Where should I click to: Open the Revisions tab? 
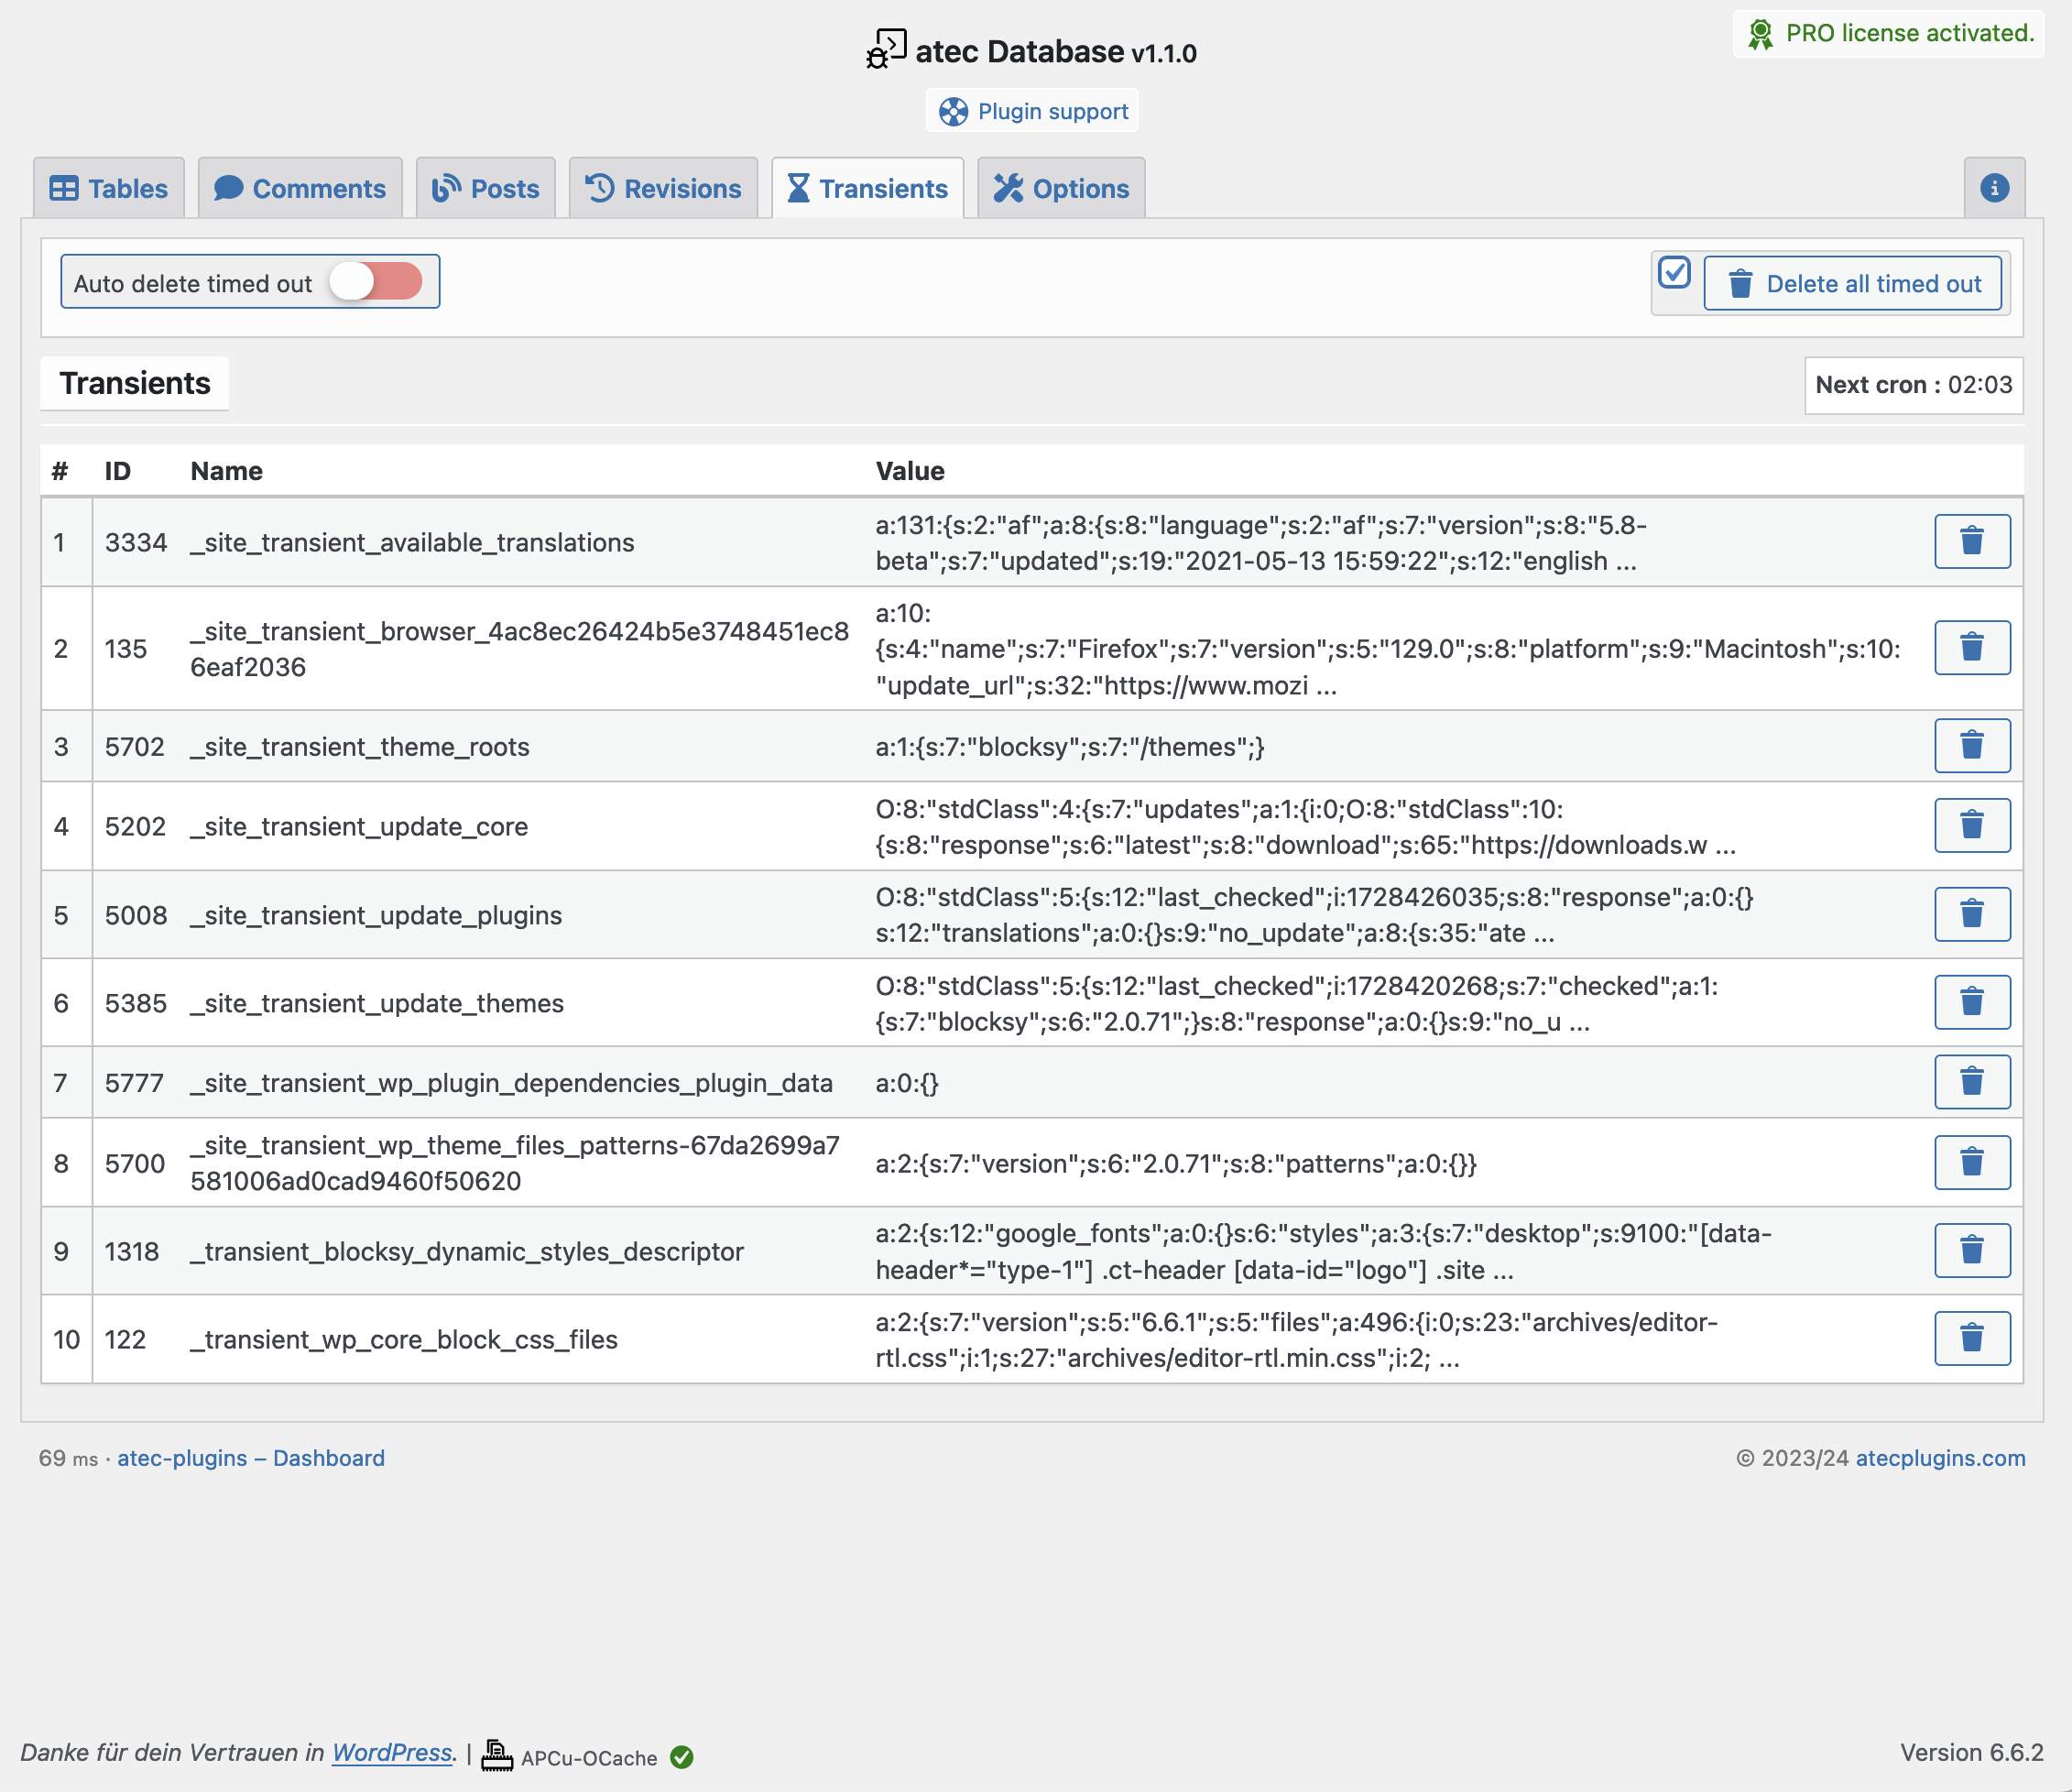(664, 188)
